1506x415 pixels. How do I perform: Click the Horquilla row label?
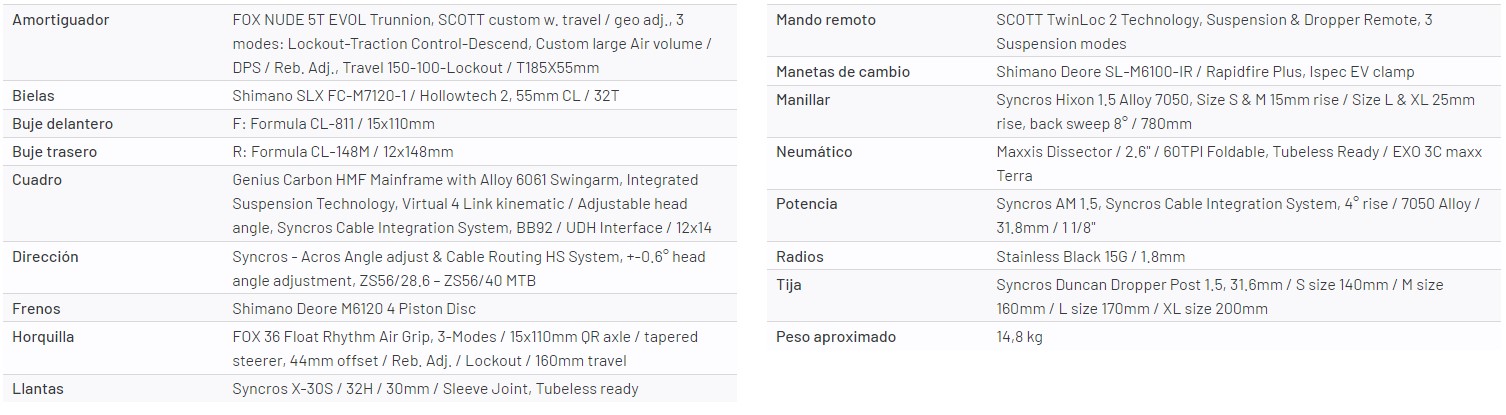tap(43, 337)
